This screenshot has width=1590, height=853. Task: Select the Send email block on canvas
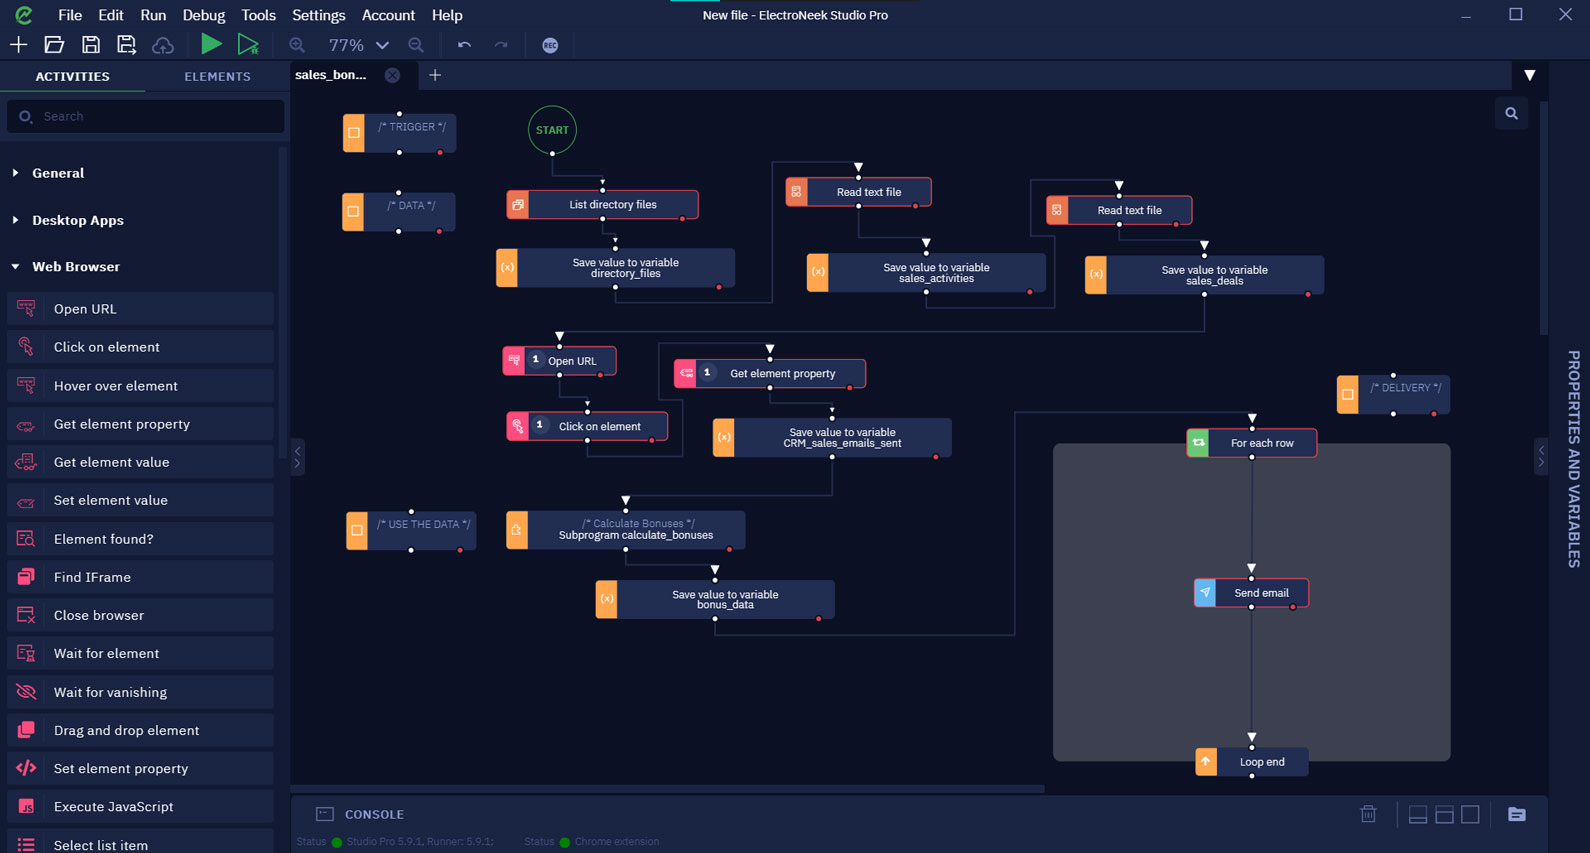pos(1260,593)
